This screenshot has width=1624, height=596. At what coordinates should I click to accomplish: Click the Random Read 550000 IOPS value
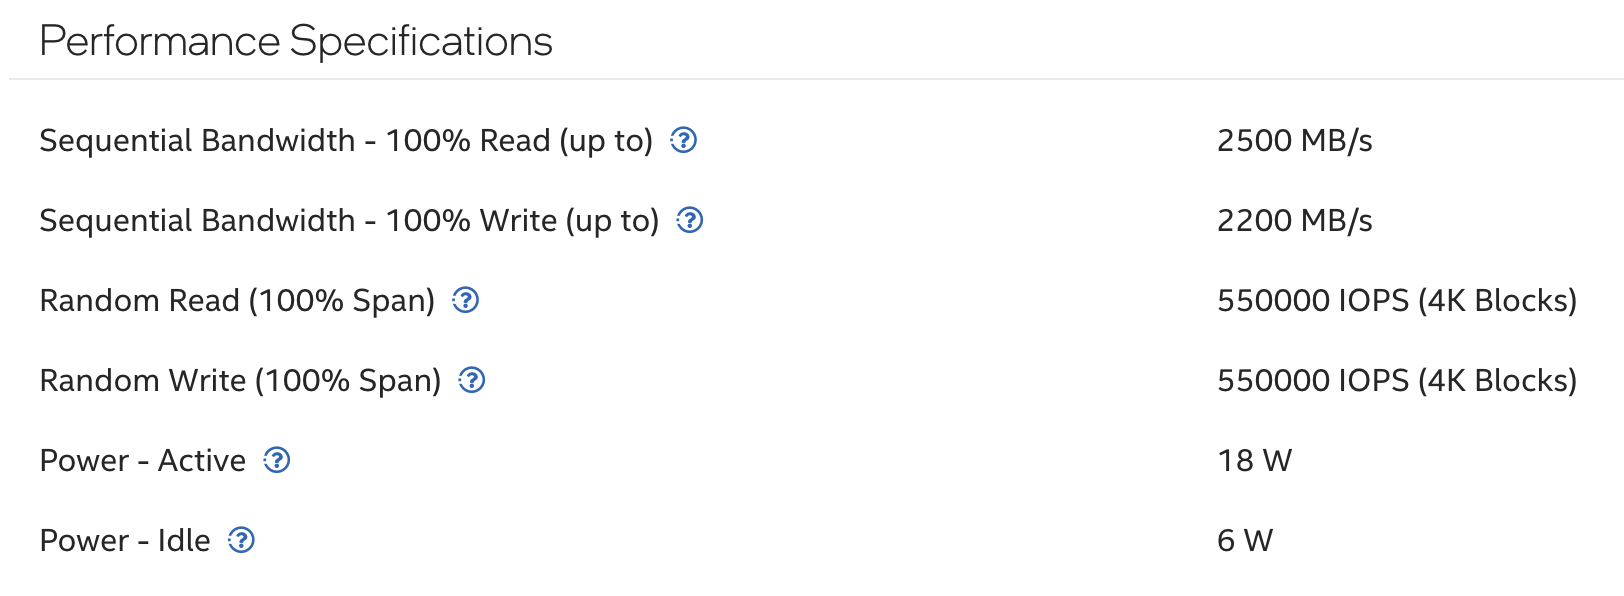[x=1396, y=301]
